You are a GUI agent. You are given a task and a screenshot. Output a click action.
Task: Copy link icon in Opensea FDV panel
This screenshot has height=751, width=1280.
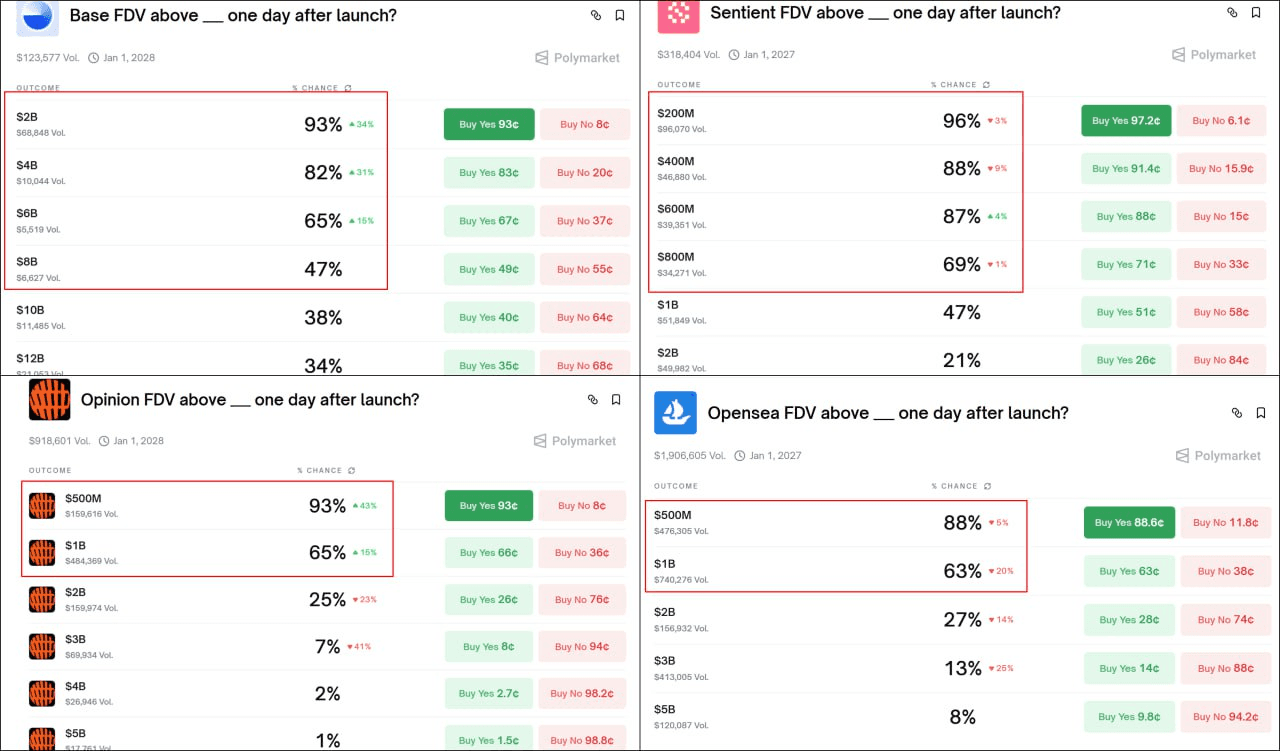point(1237,413)
